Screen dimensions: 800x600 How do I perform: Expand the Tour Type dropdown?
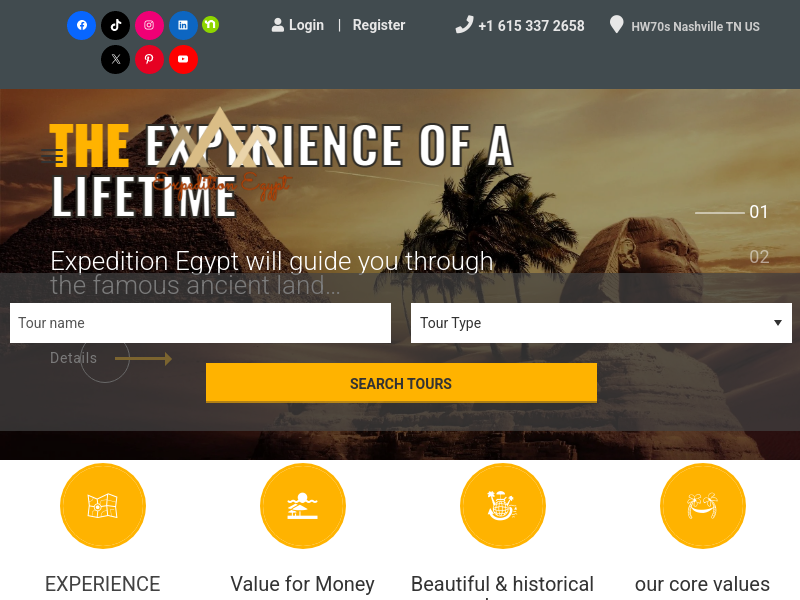601,323
